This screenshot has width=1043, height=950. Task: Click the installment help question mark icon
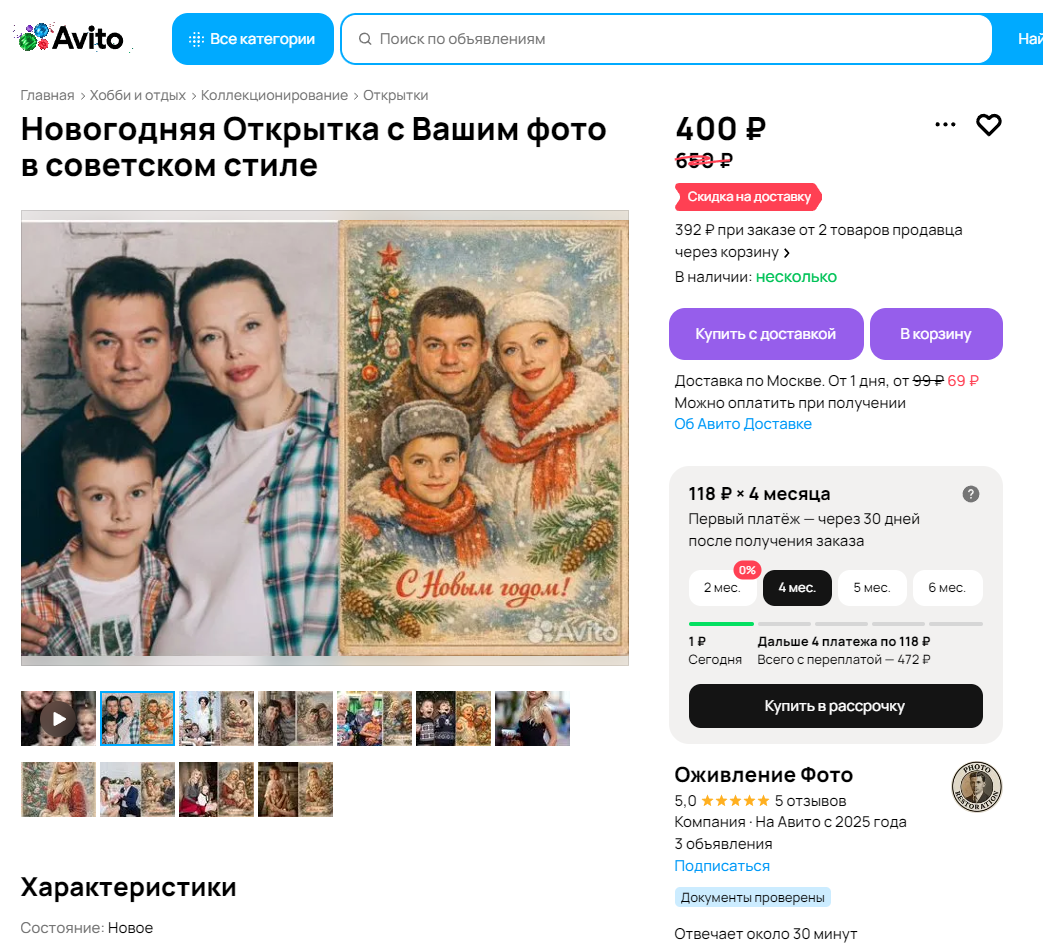970,494
